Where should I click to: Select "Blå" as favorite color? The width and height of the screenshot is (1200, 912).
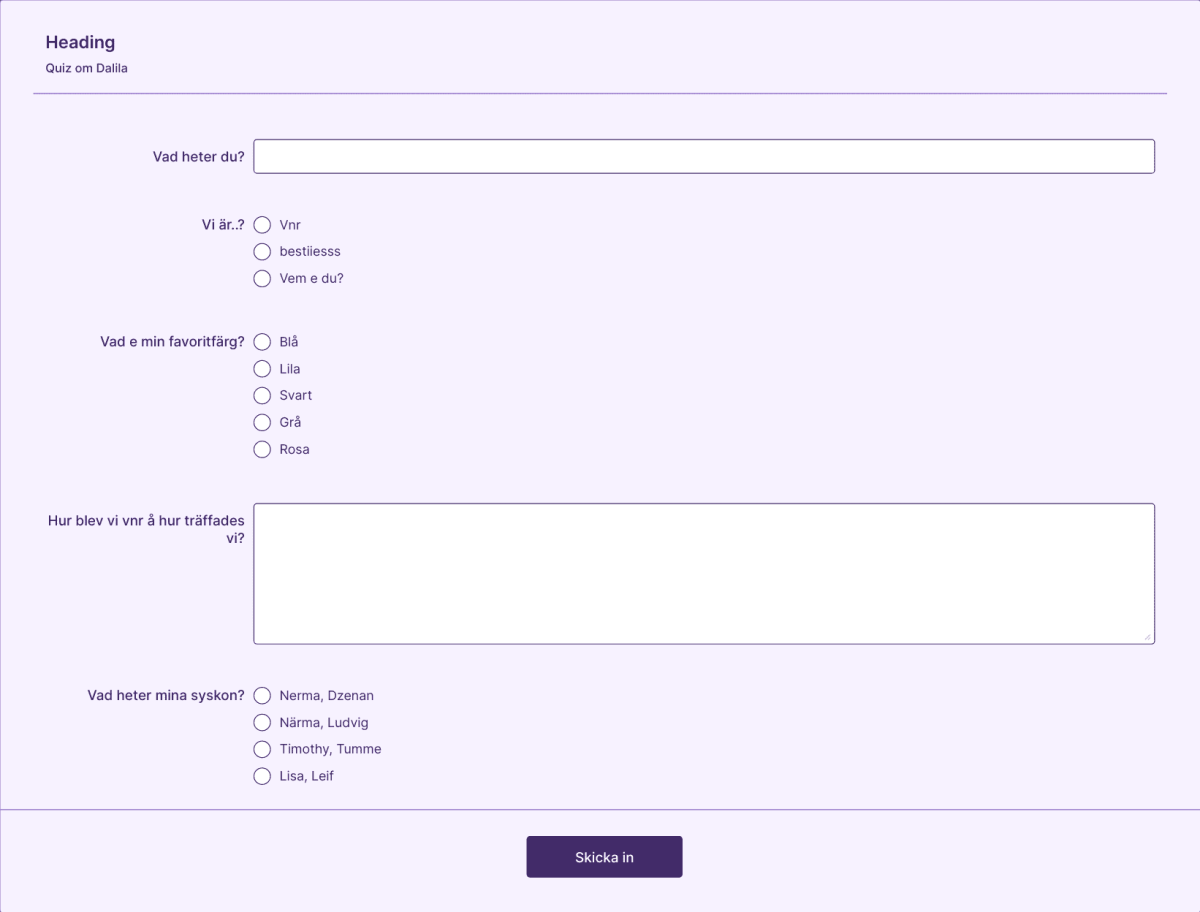[x=262, y=341]
